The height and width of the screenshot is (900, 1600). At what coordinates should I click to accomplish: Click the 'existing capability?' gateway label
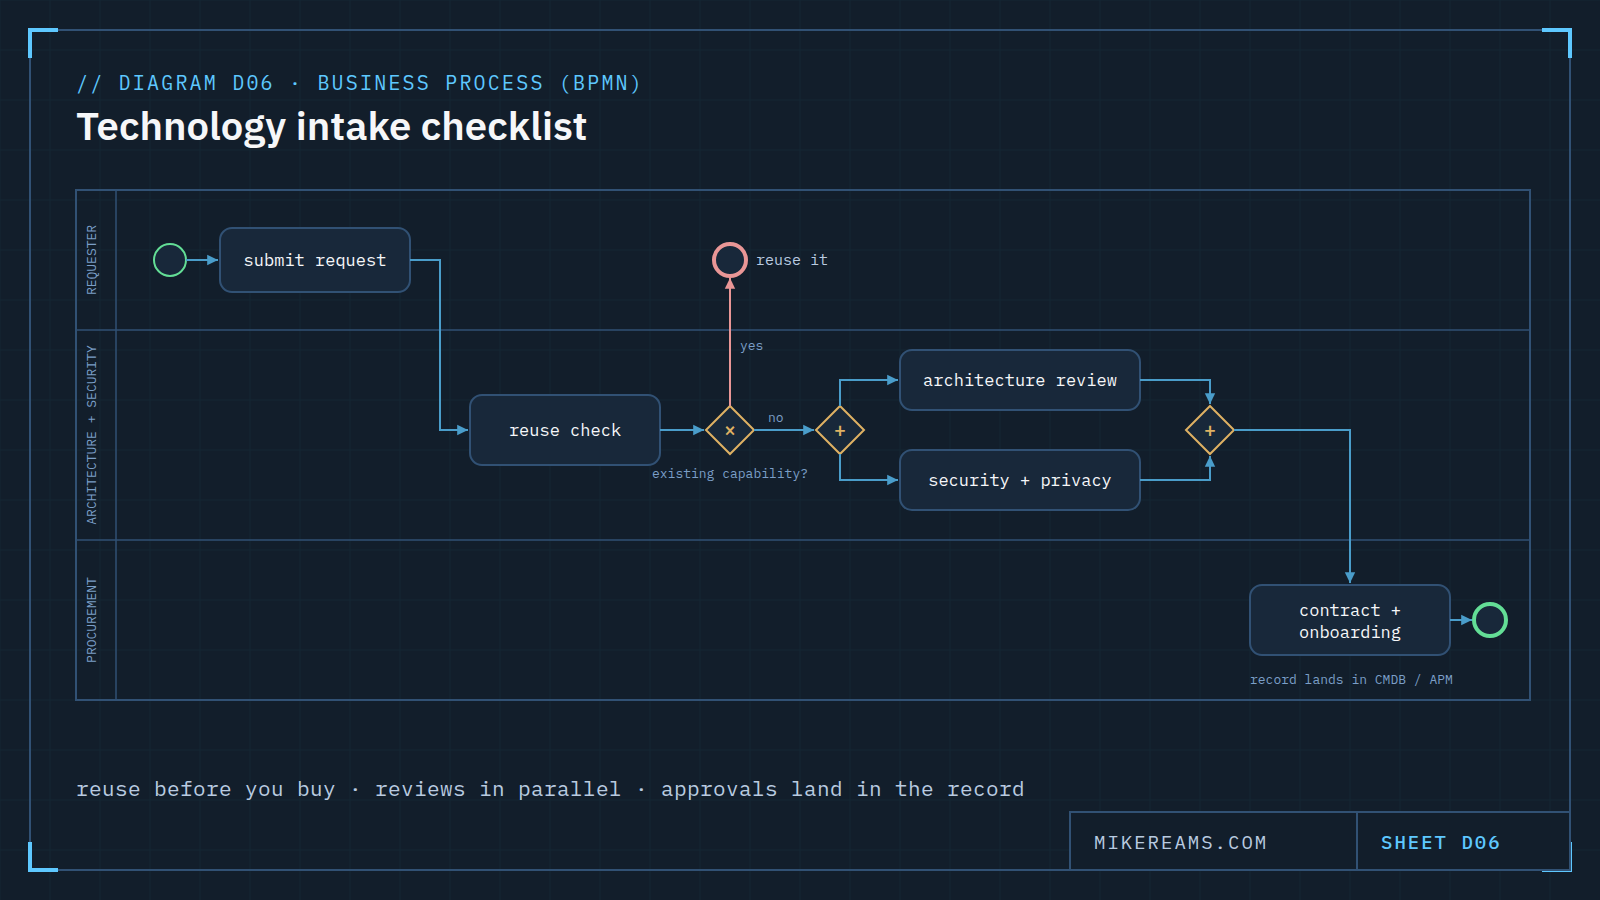(x=730, y=474)
